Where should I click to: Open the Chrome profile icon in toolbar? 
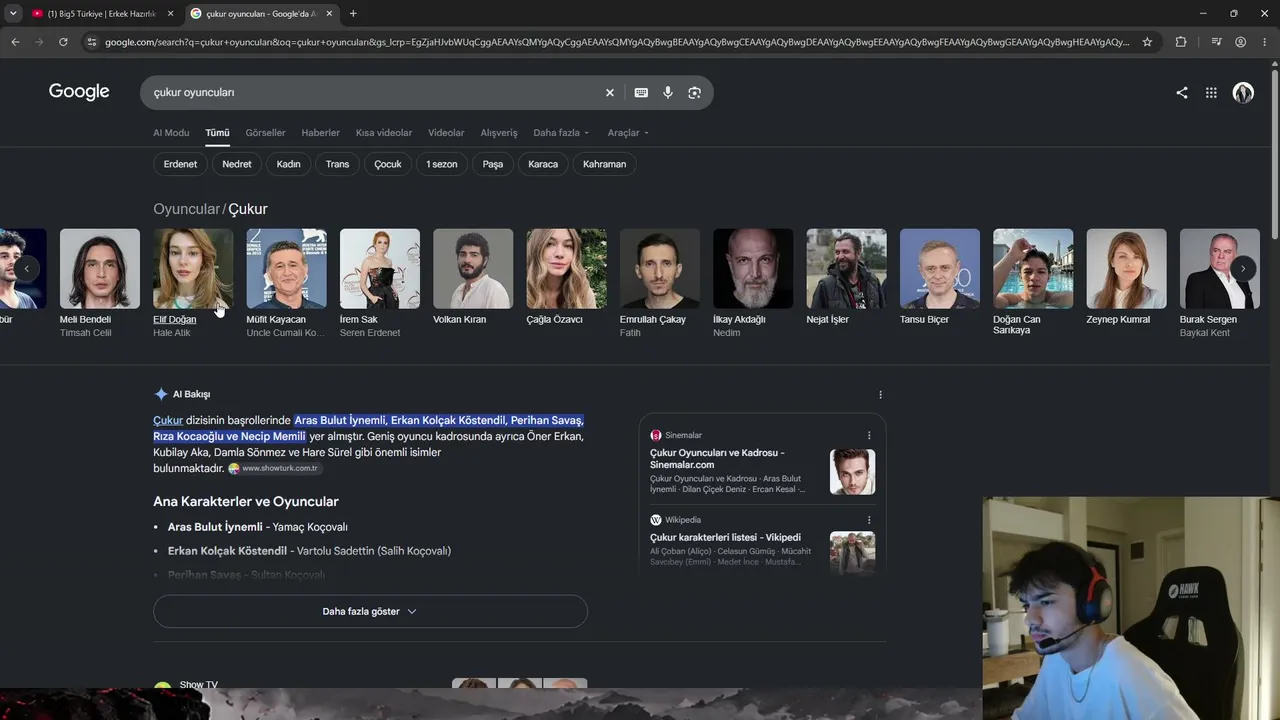coord(1240,42)
